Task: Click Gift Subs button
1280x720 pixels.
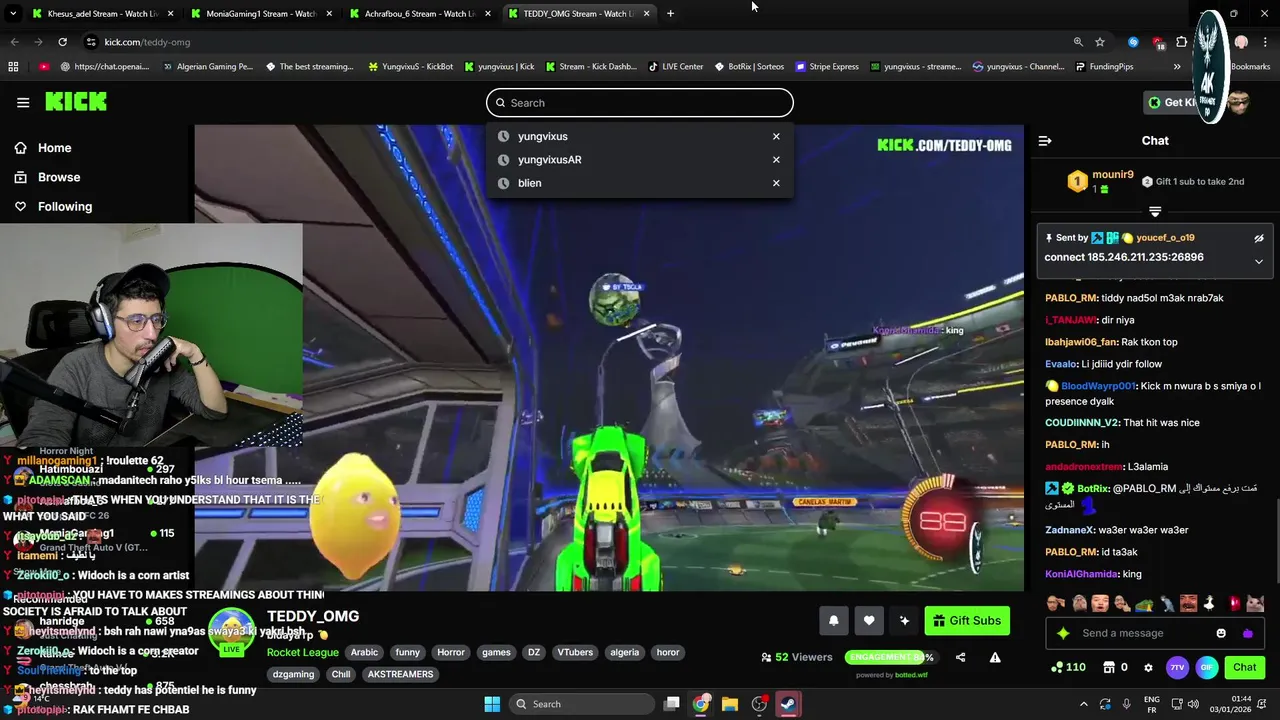Action: (967, 621)
